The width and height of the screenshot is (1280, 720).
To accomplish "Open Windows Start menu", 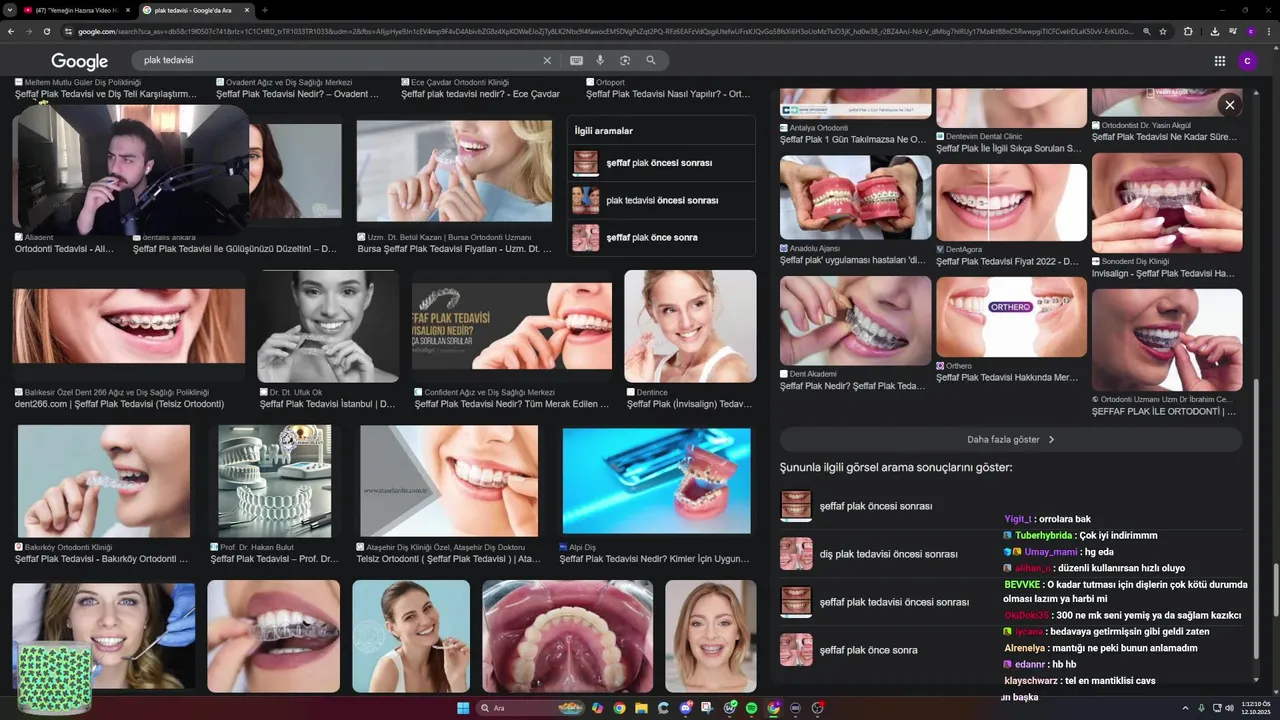I will tap(463, 708).
